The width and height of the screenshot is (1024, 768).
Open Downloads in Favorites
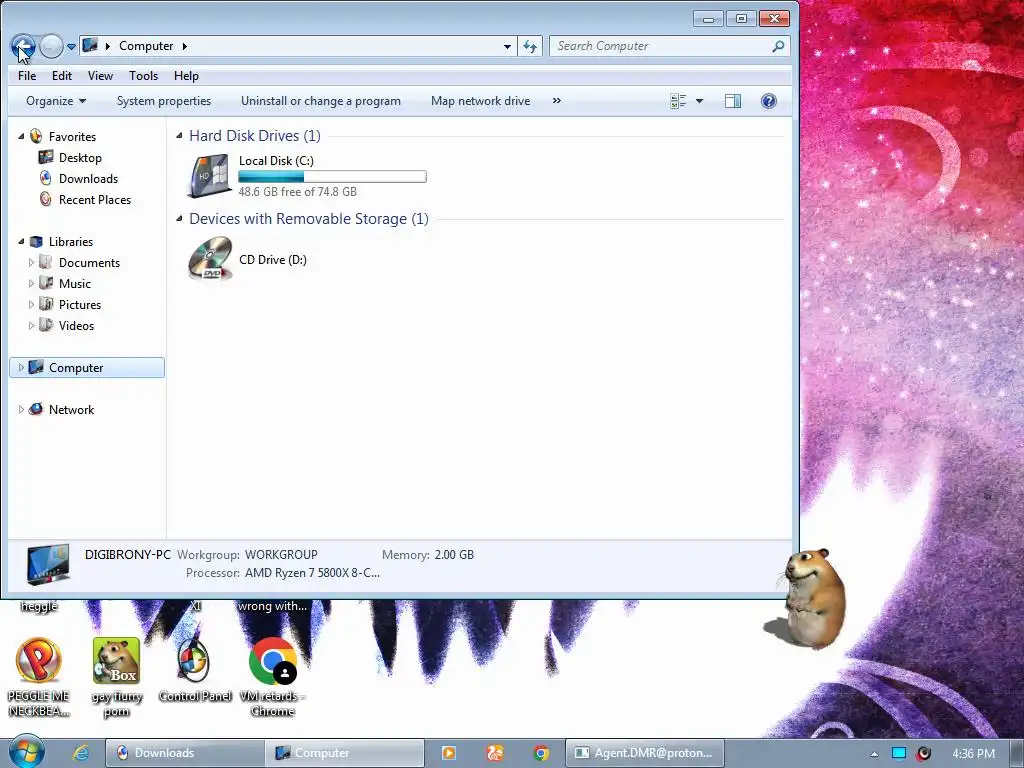pyautogui.click(x=88, y=178)
